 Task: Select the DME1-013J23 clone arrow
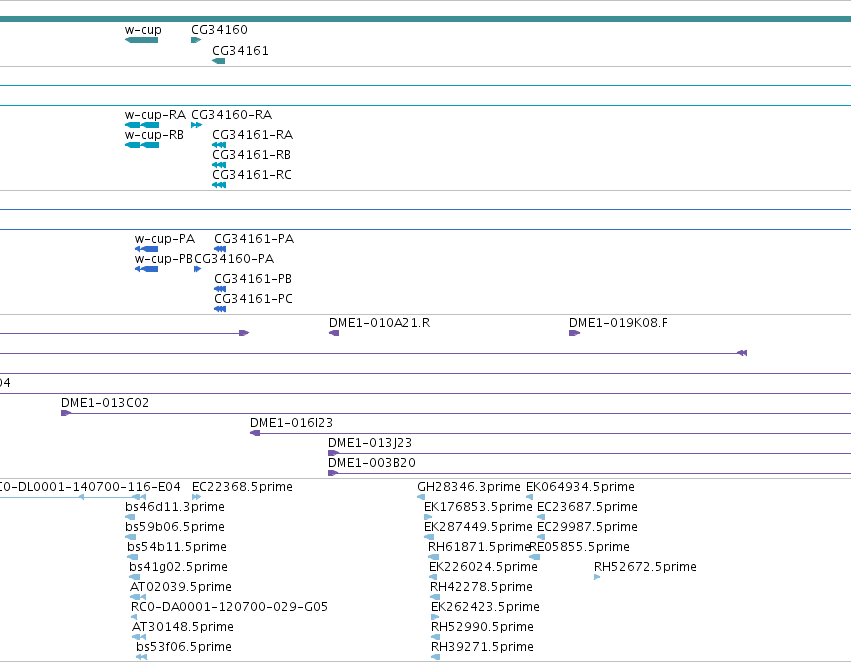tap(334, 454)
